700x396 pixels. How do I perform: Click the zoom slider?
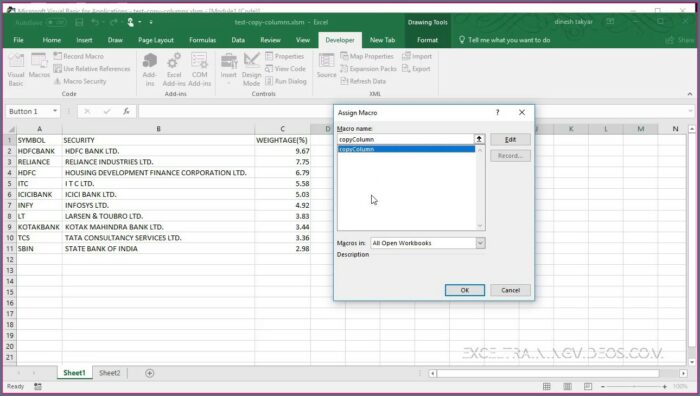click(633, 387)
